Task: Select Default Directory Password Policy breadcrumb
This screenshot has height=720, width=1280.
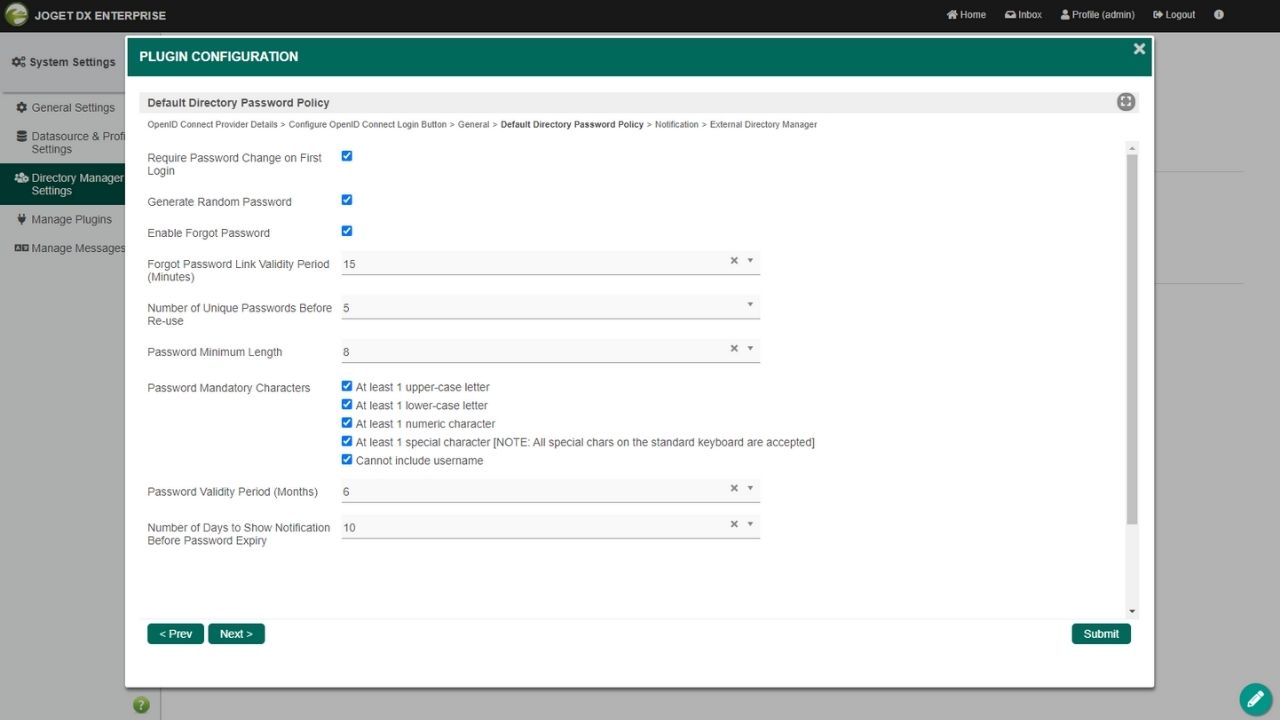Action: (x=572, y=125)
